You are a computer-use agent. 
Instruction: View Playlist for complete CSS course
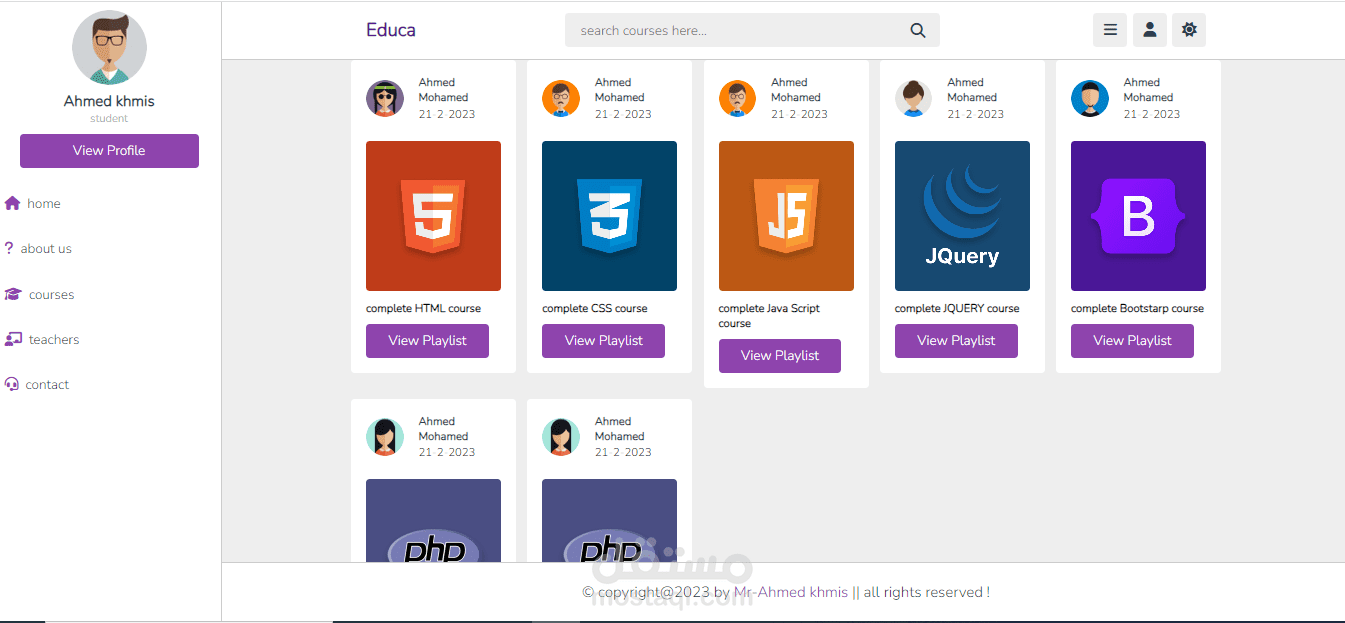[x=603, y=341]
